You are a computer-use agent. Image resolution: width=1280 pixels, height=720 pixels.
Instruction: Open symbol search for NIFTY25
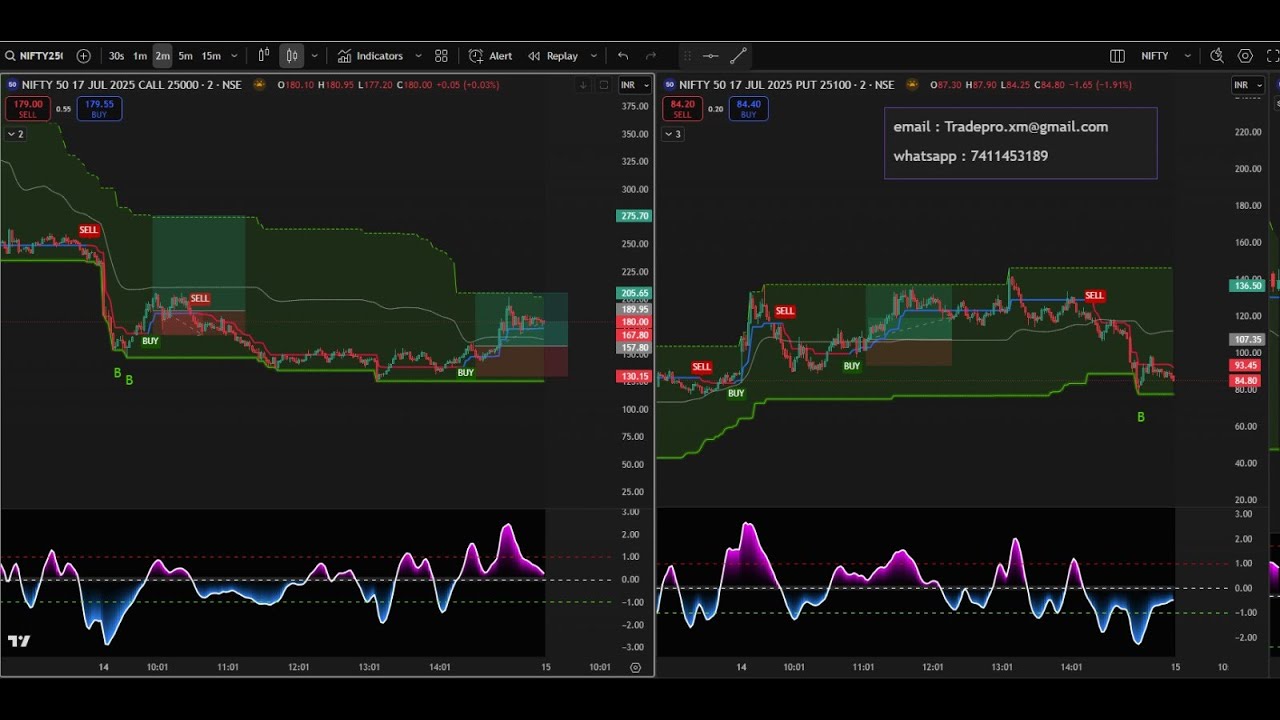click(x=34, y=56)
